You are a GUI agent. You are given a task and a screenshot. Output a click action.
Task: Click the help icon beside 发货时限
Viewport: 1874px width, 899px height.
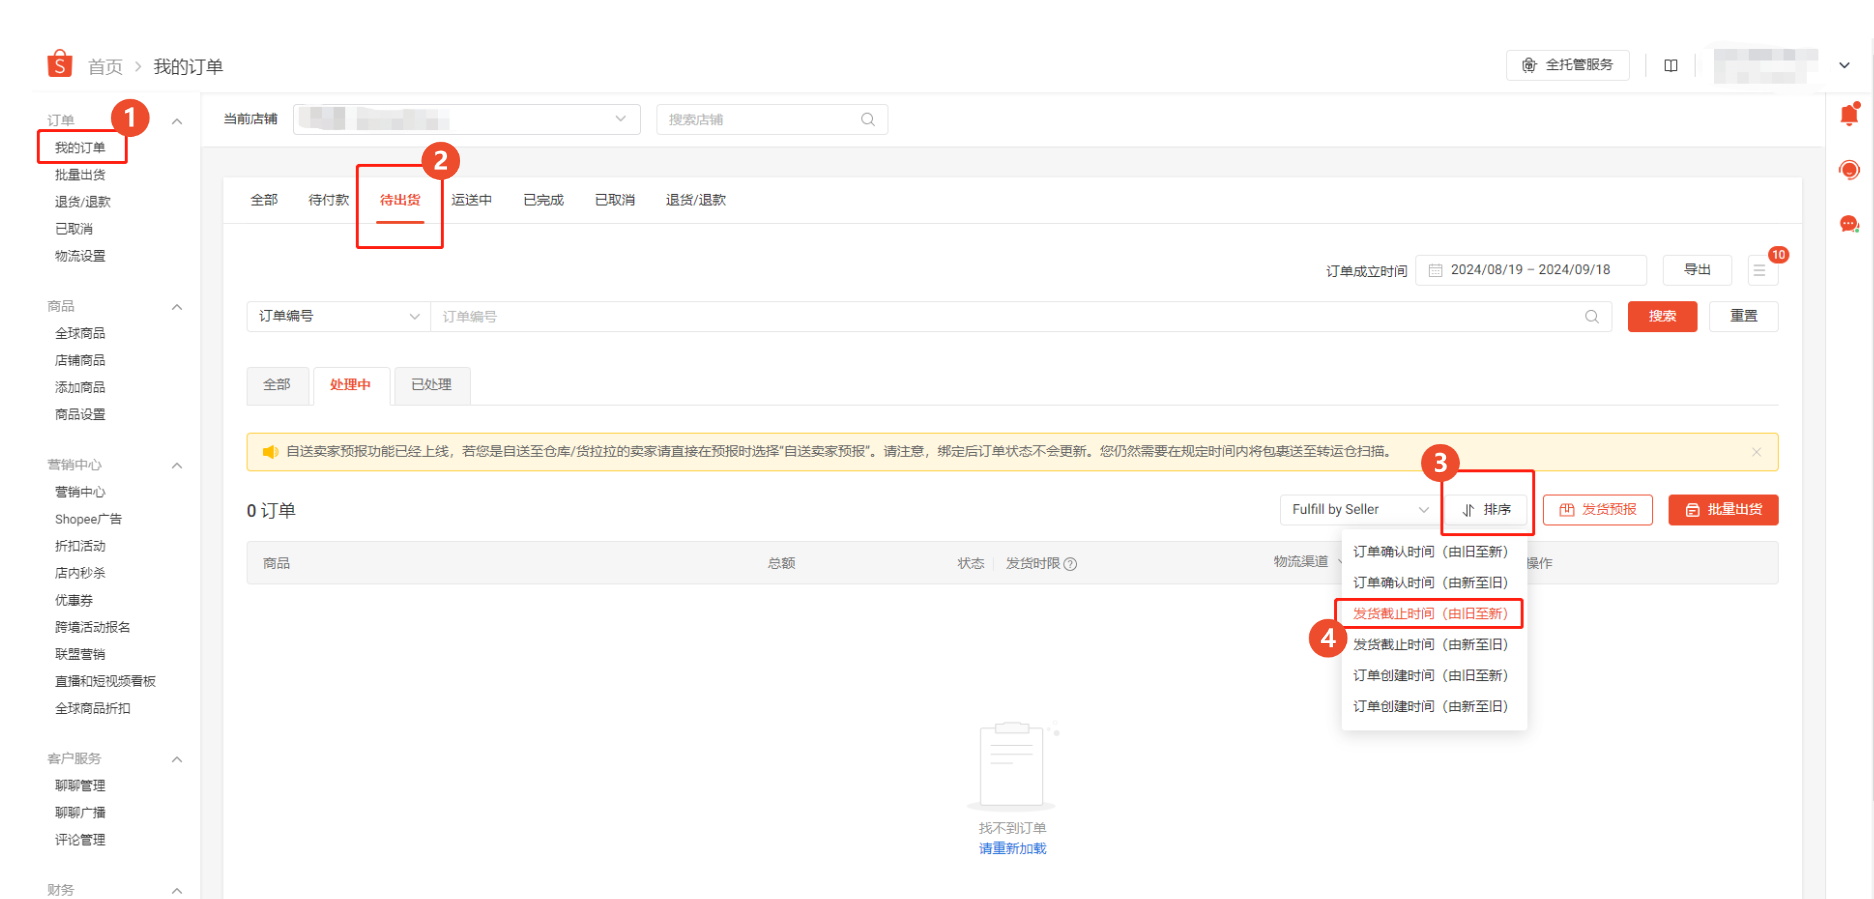[x=1070, y=564]
